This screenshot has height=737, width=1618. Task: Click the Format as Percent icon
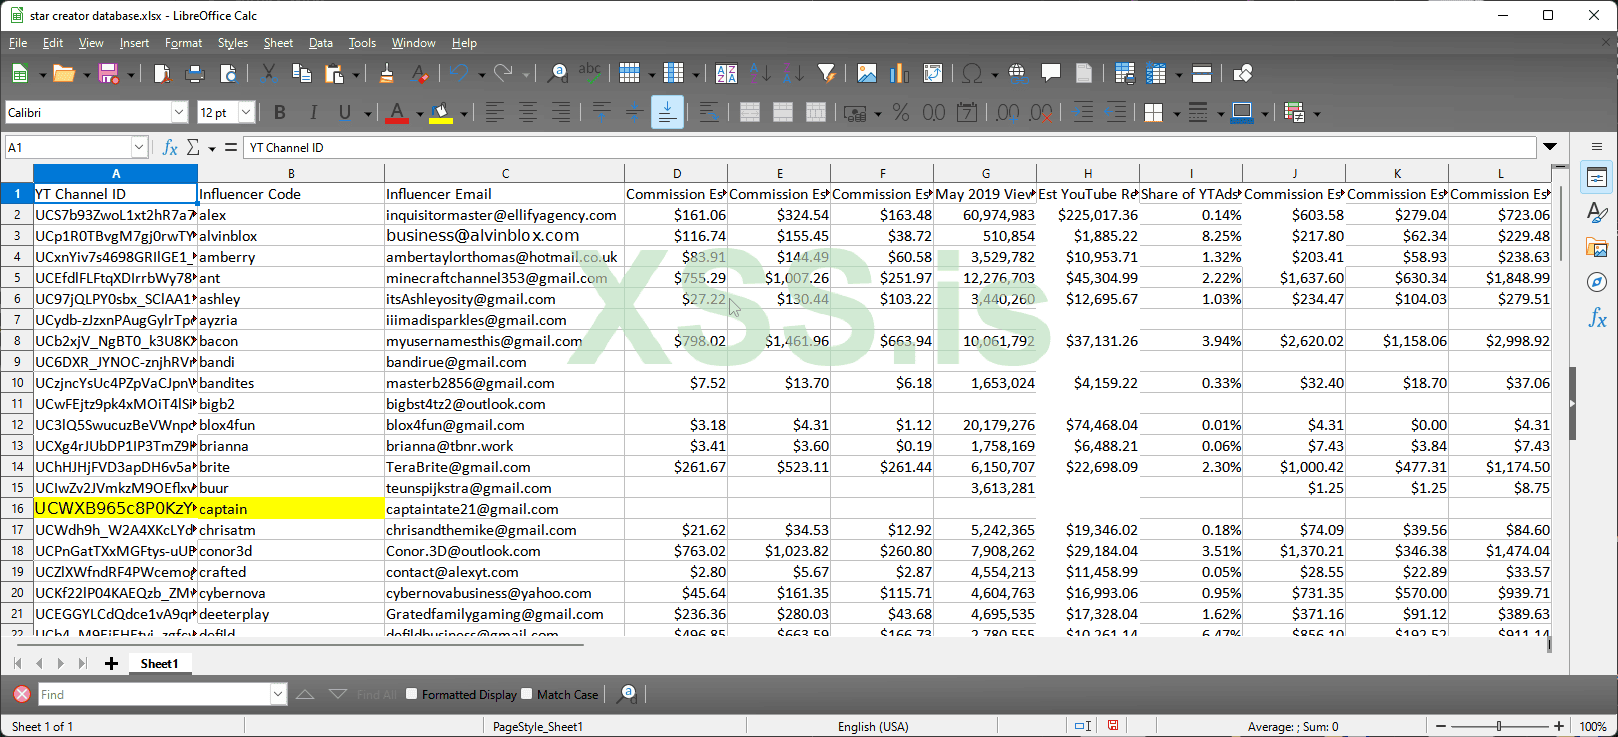coord(901,113)
